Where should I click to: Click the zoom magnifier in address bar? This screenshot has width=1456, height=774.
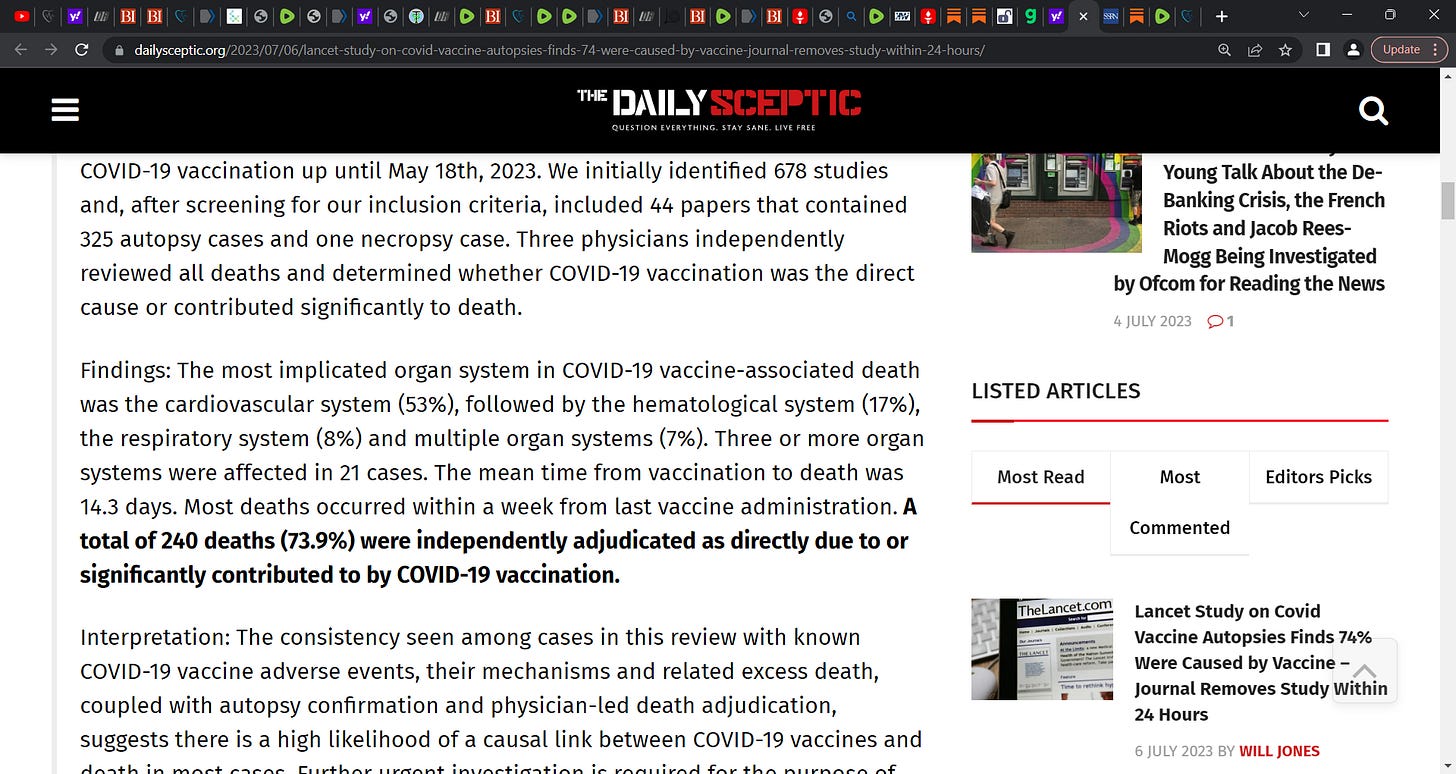[x=1224, y=49]
